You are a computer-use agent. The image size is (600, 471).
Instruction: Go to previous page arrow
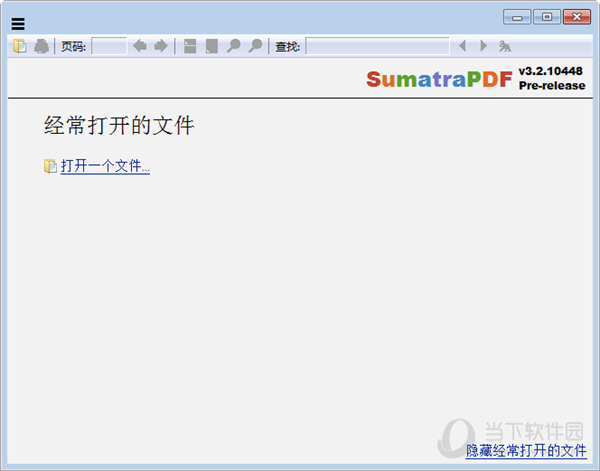pos(140,46)
